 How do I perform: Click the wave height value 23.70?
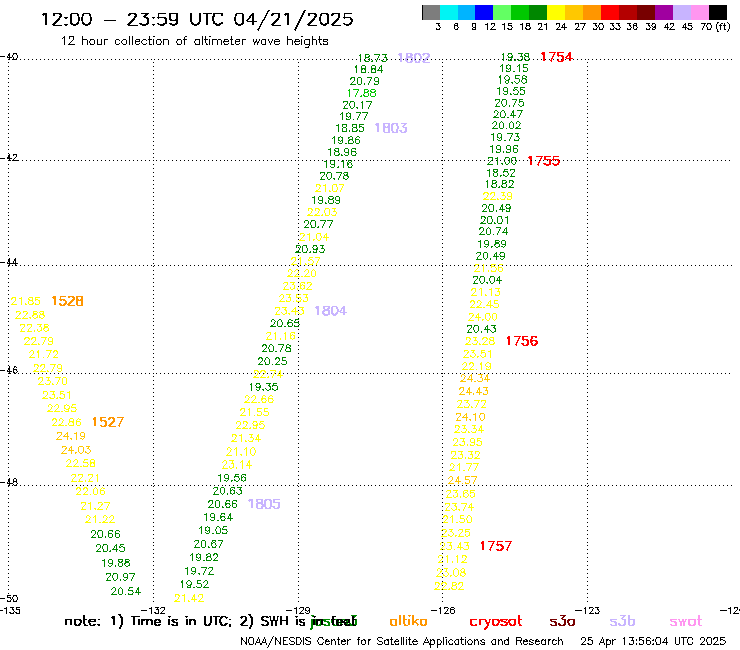[x=52, y=381]
